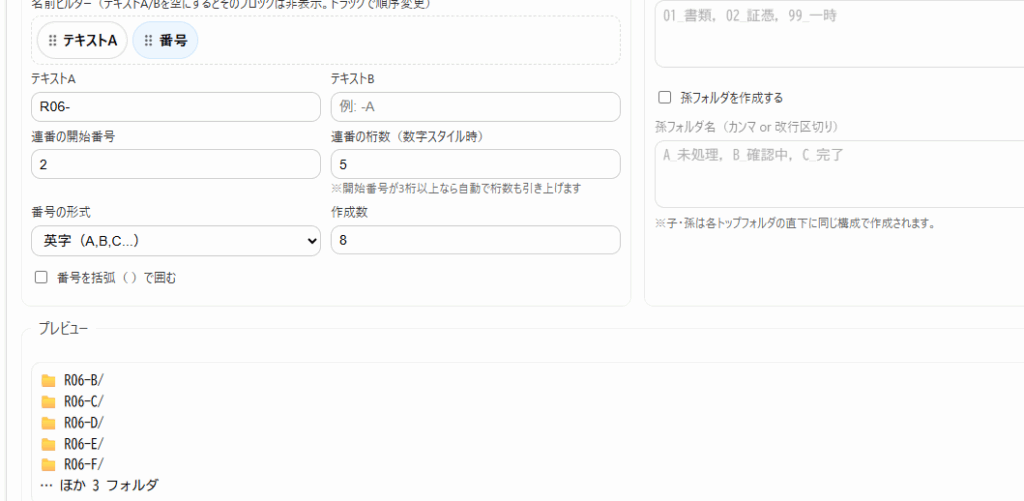The width and height of the screenshot is (1024, 501).
Task: Enable 番号を括弧()で囲む checkbox
Action: [41, 278]
